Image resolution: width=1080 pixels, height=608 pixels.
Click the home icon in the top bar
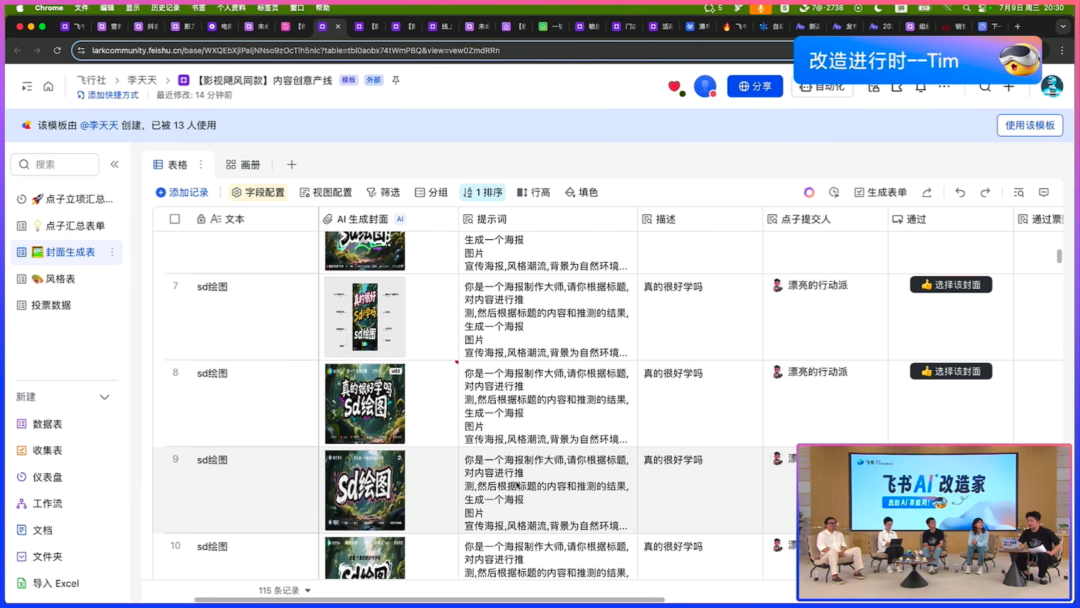pyautogui.click(x=48, y=87)
